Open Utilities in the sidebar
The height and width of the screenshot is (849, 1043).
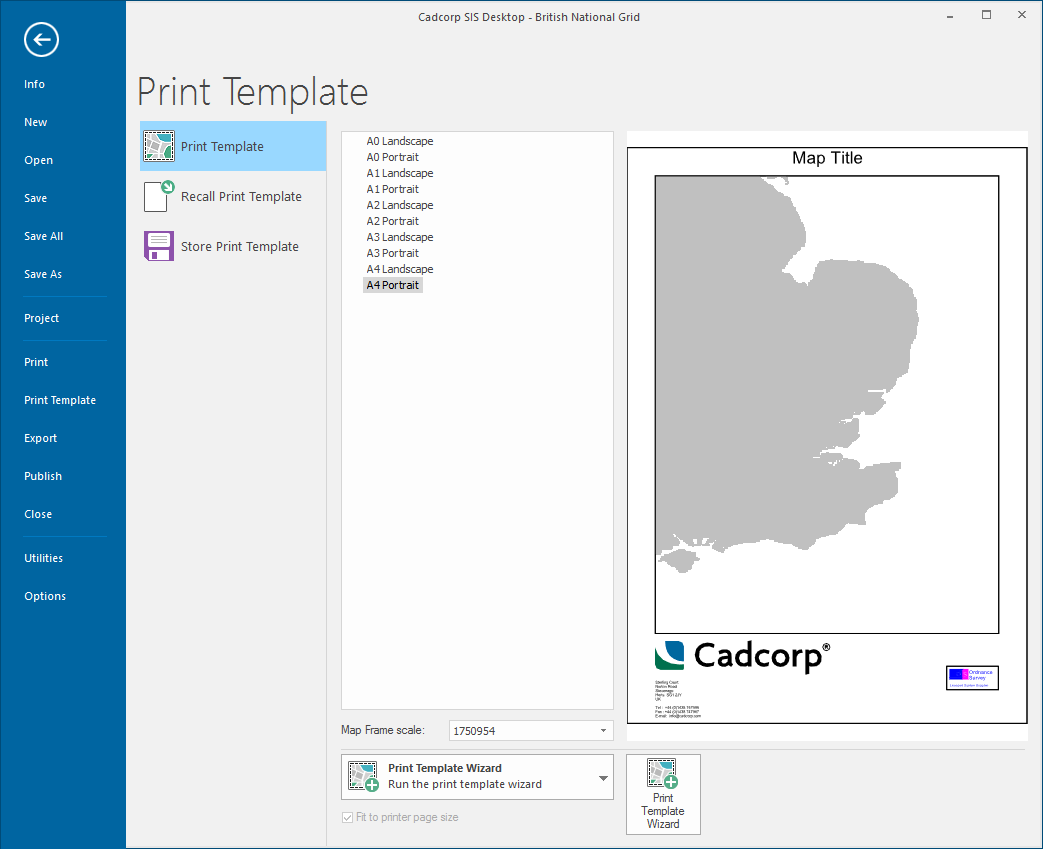point(44,558)
